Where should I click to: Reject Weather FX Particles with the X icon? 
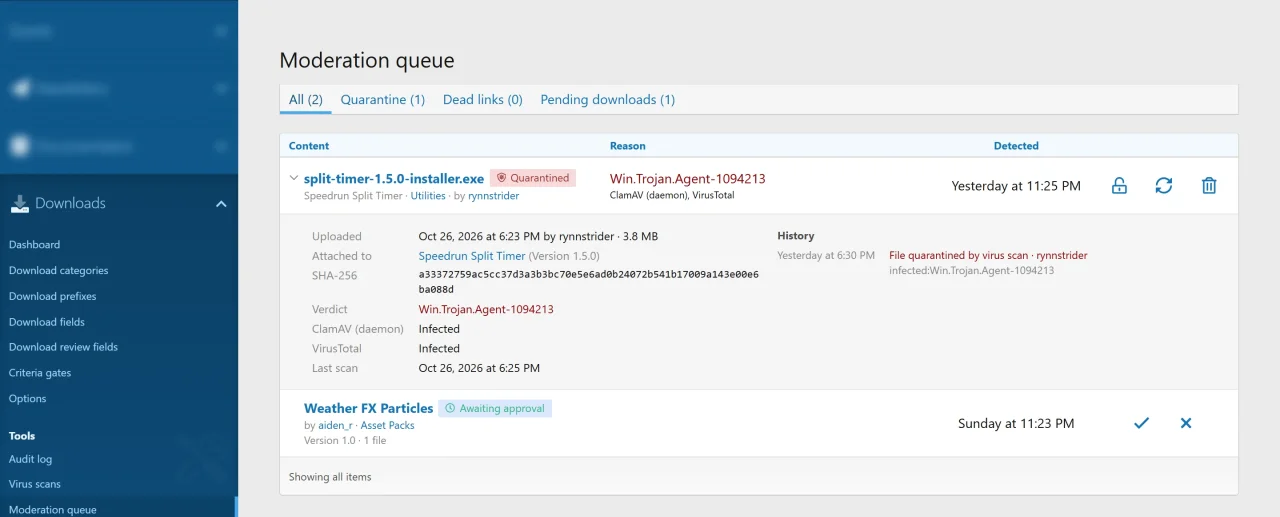point(1186,423)
